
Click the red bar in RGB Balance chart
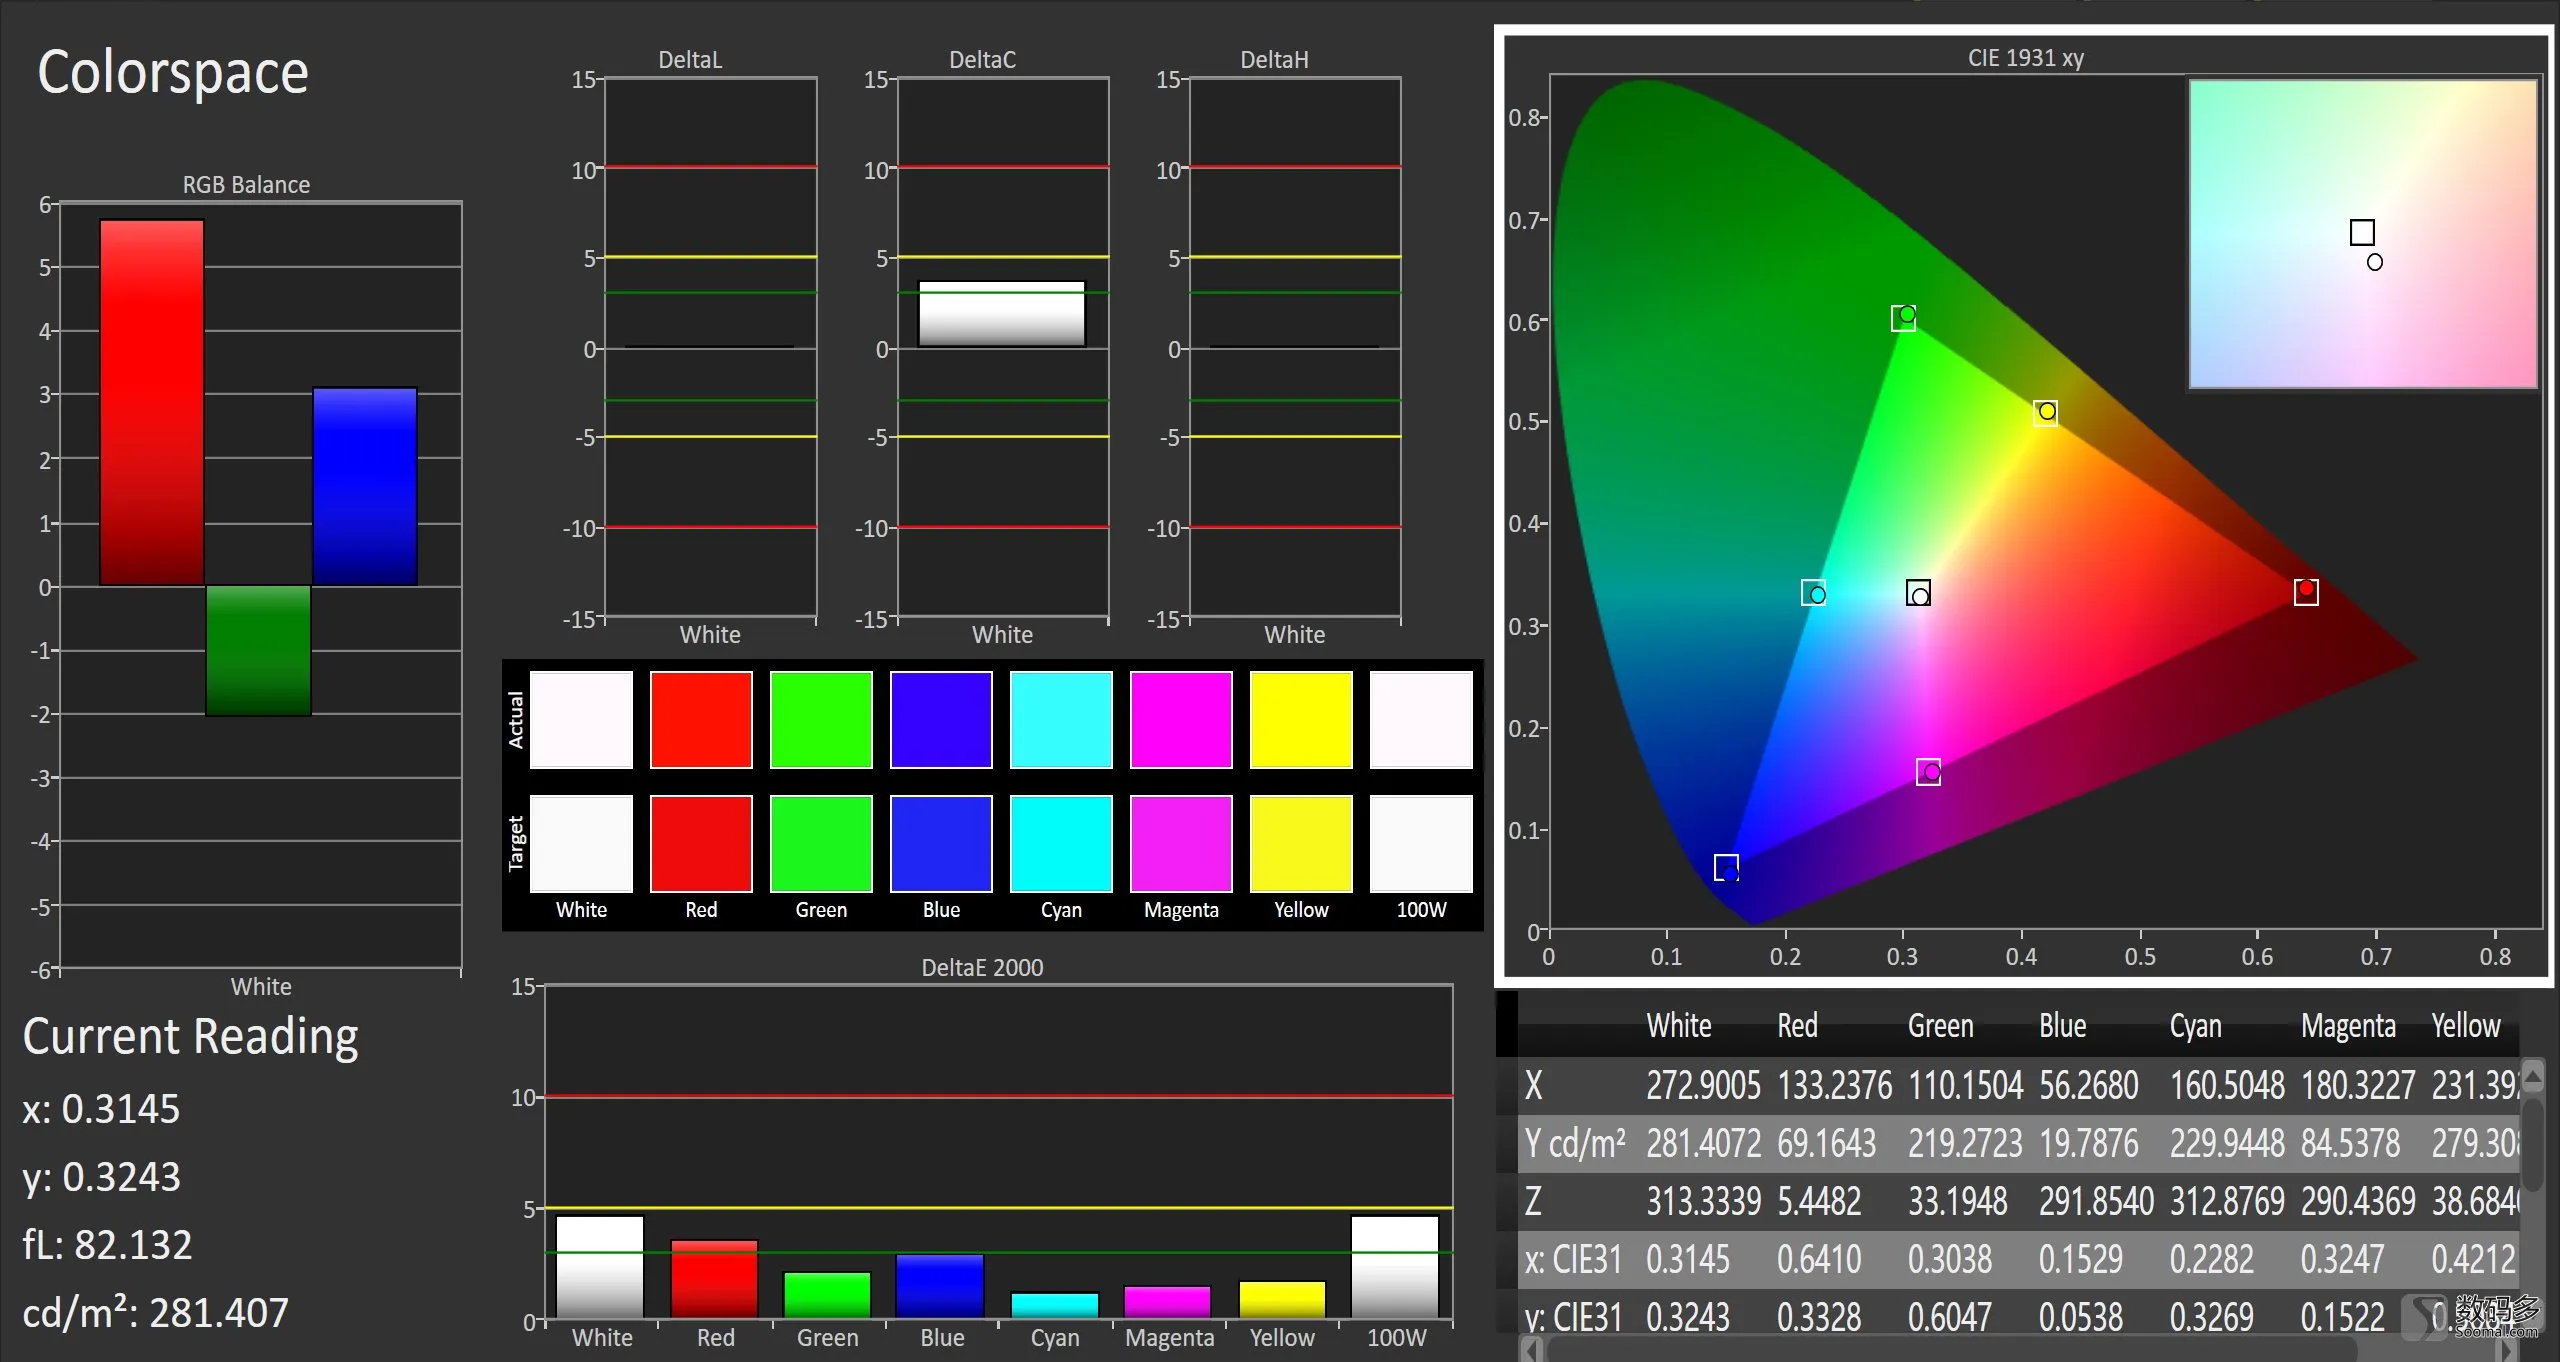tap(152, 402)
